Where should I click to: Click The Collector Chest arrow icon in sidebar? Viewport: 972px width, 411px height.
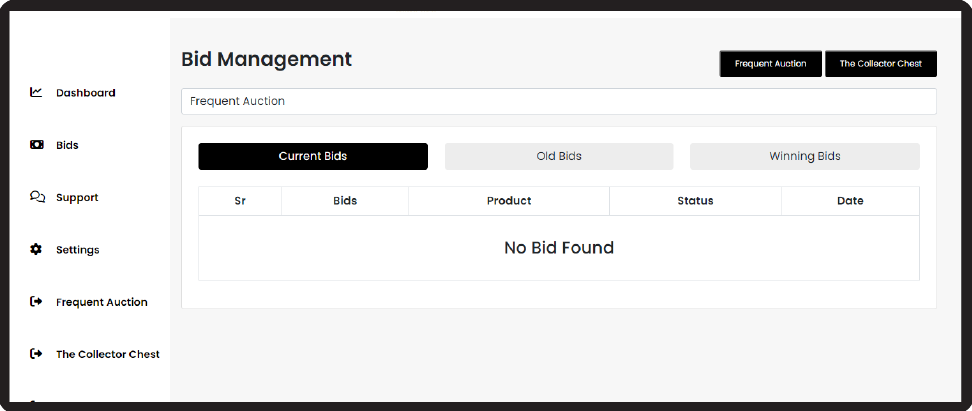click(37, 354)
